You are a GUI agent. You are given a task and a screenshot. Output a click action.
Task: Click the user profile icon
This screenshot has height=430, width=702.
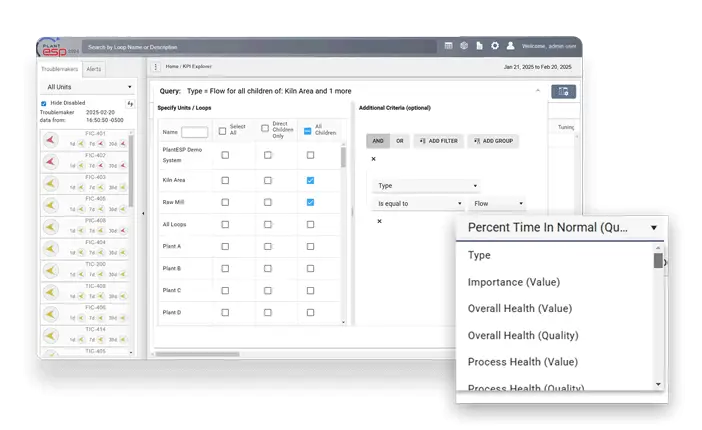tap(511, 45)
